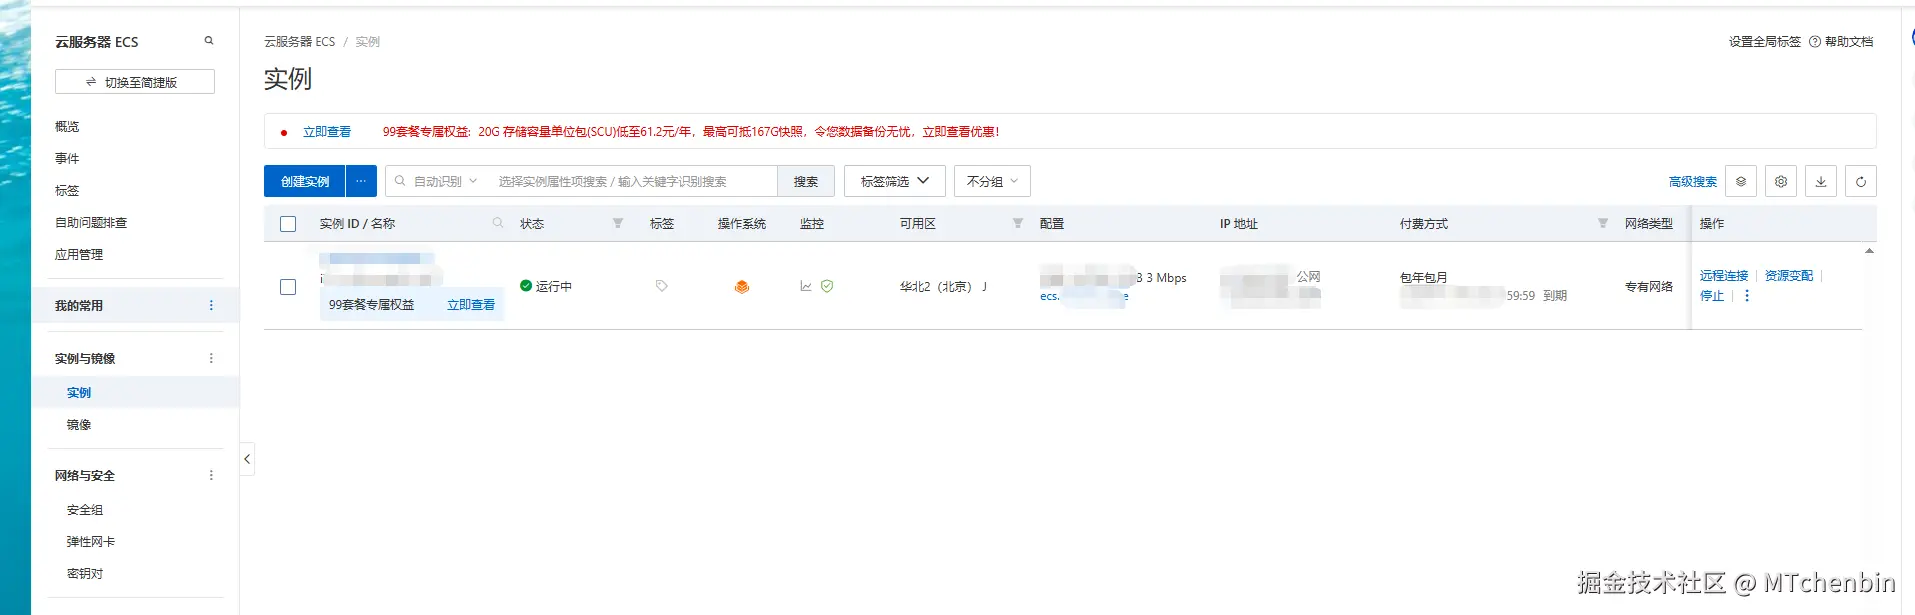Click 专有网络 network type text
This screenshot has width=1915, height=615.
1649,287
